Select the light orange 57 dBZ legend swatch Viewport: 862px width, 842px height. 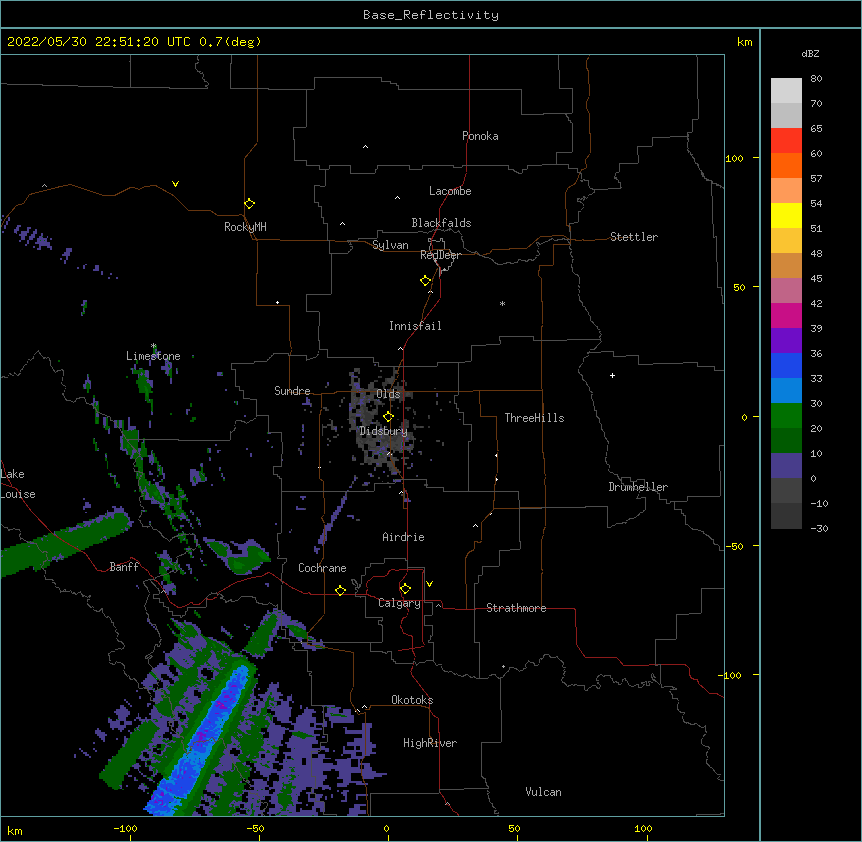(x=786, y=191)
